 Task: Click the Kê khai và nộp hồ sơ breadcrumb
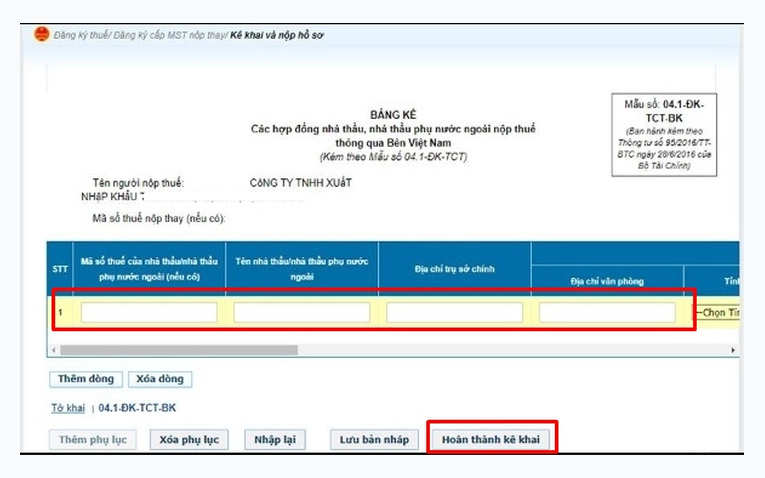[277, 35]
